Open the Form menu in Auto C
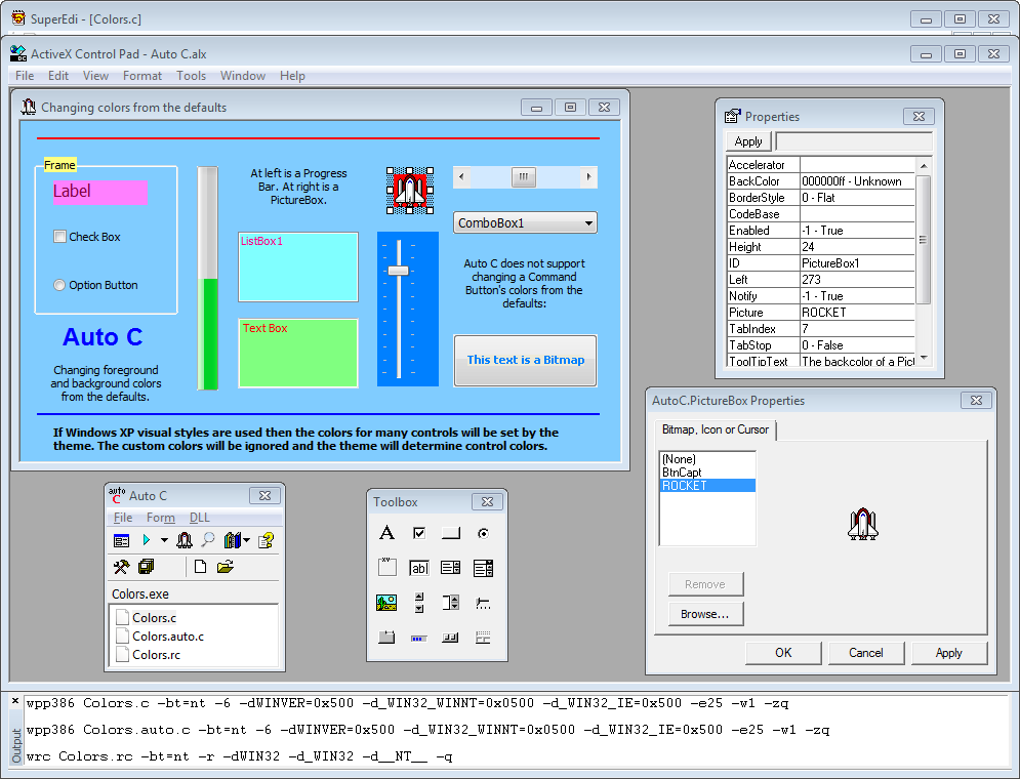Image resolution: width=1020 pixels, height=779 pixels. [x=160, y=518]
